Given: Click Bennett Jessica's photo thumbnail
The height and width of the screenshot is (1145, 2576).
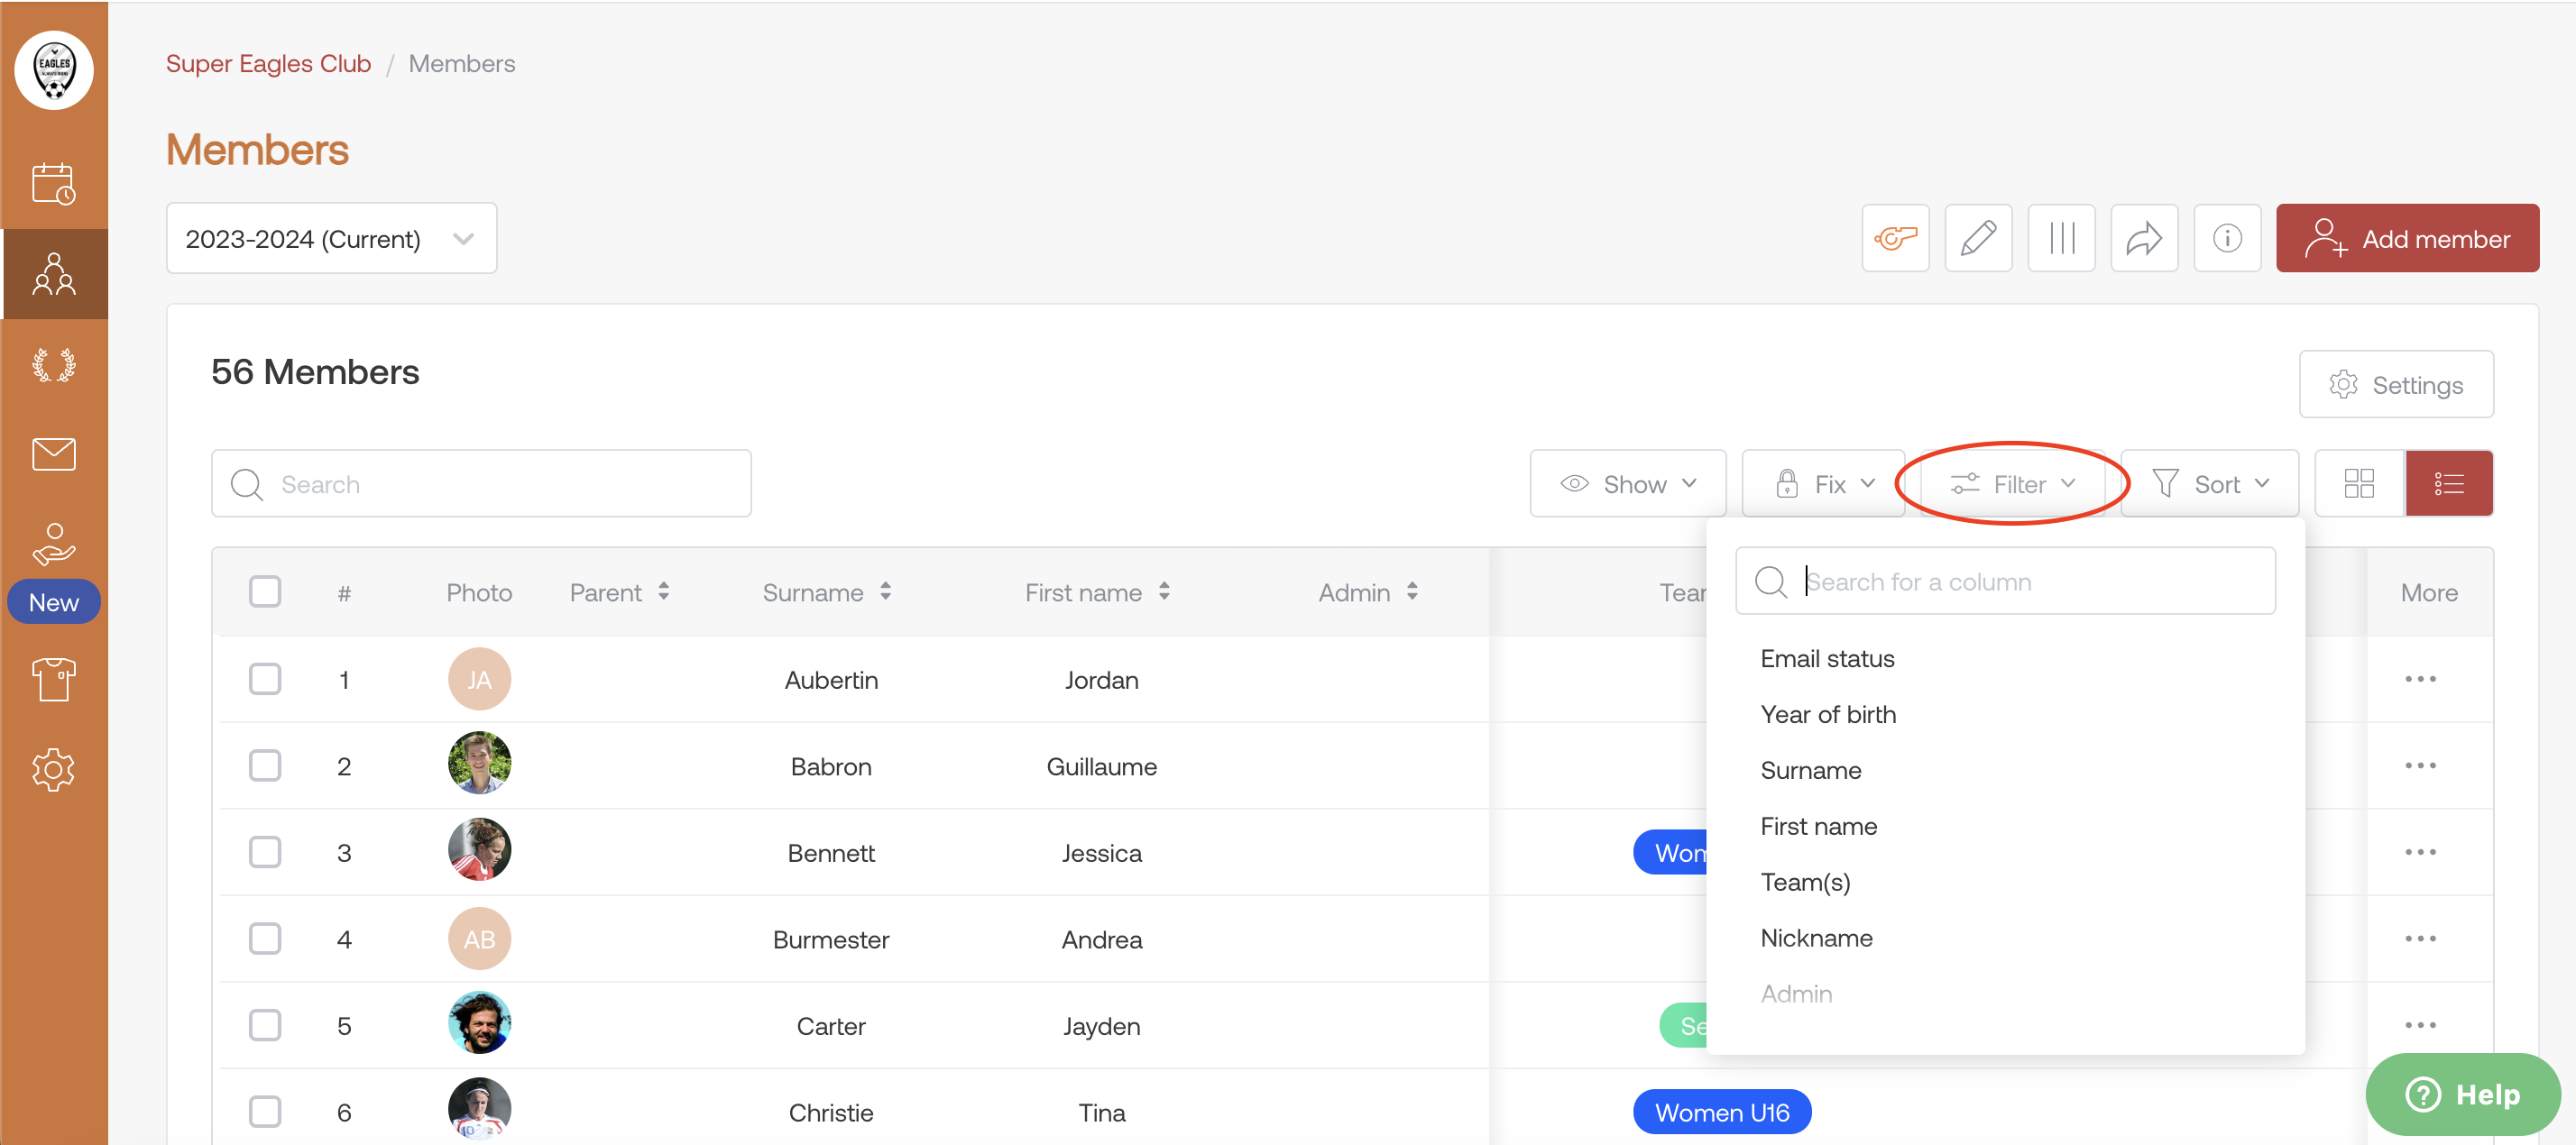Looking at the screenshot, I should coord(479,851).
